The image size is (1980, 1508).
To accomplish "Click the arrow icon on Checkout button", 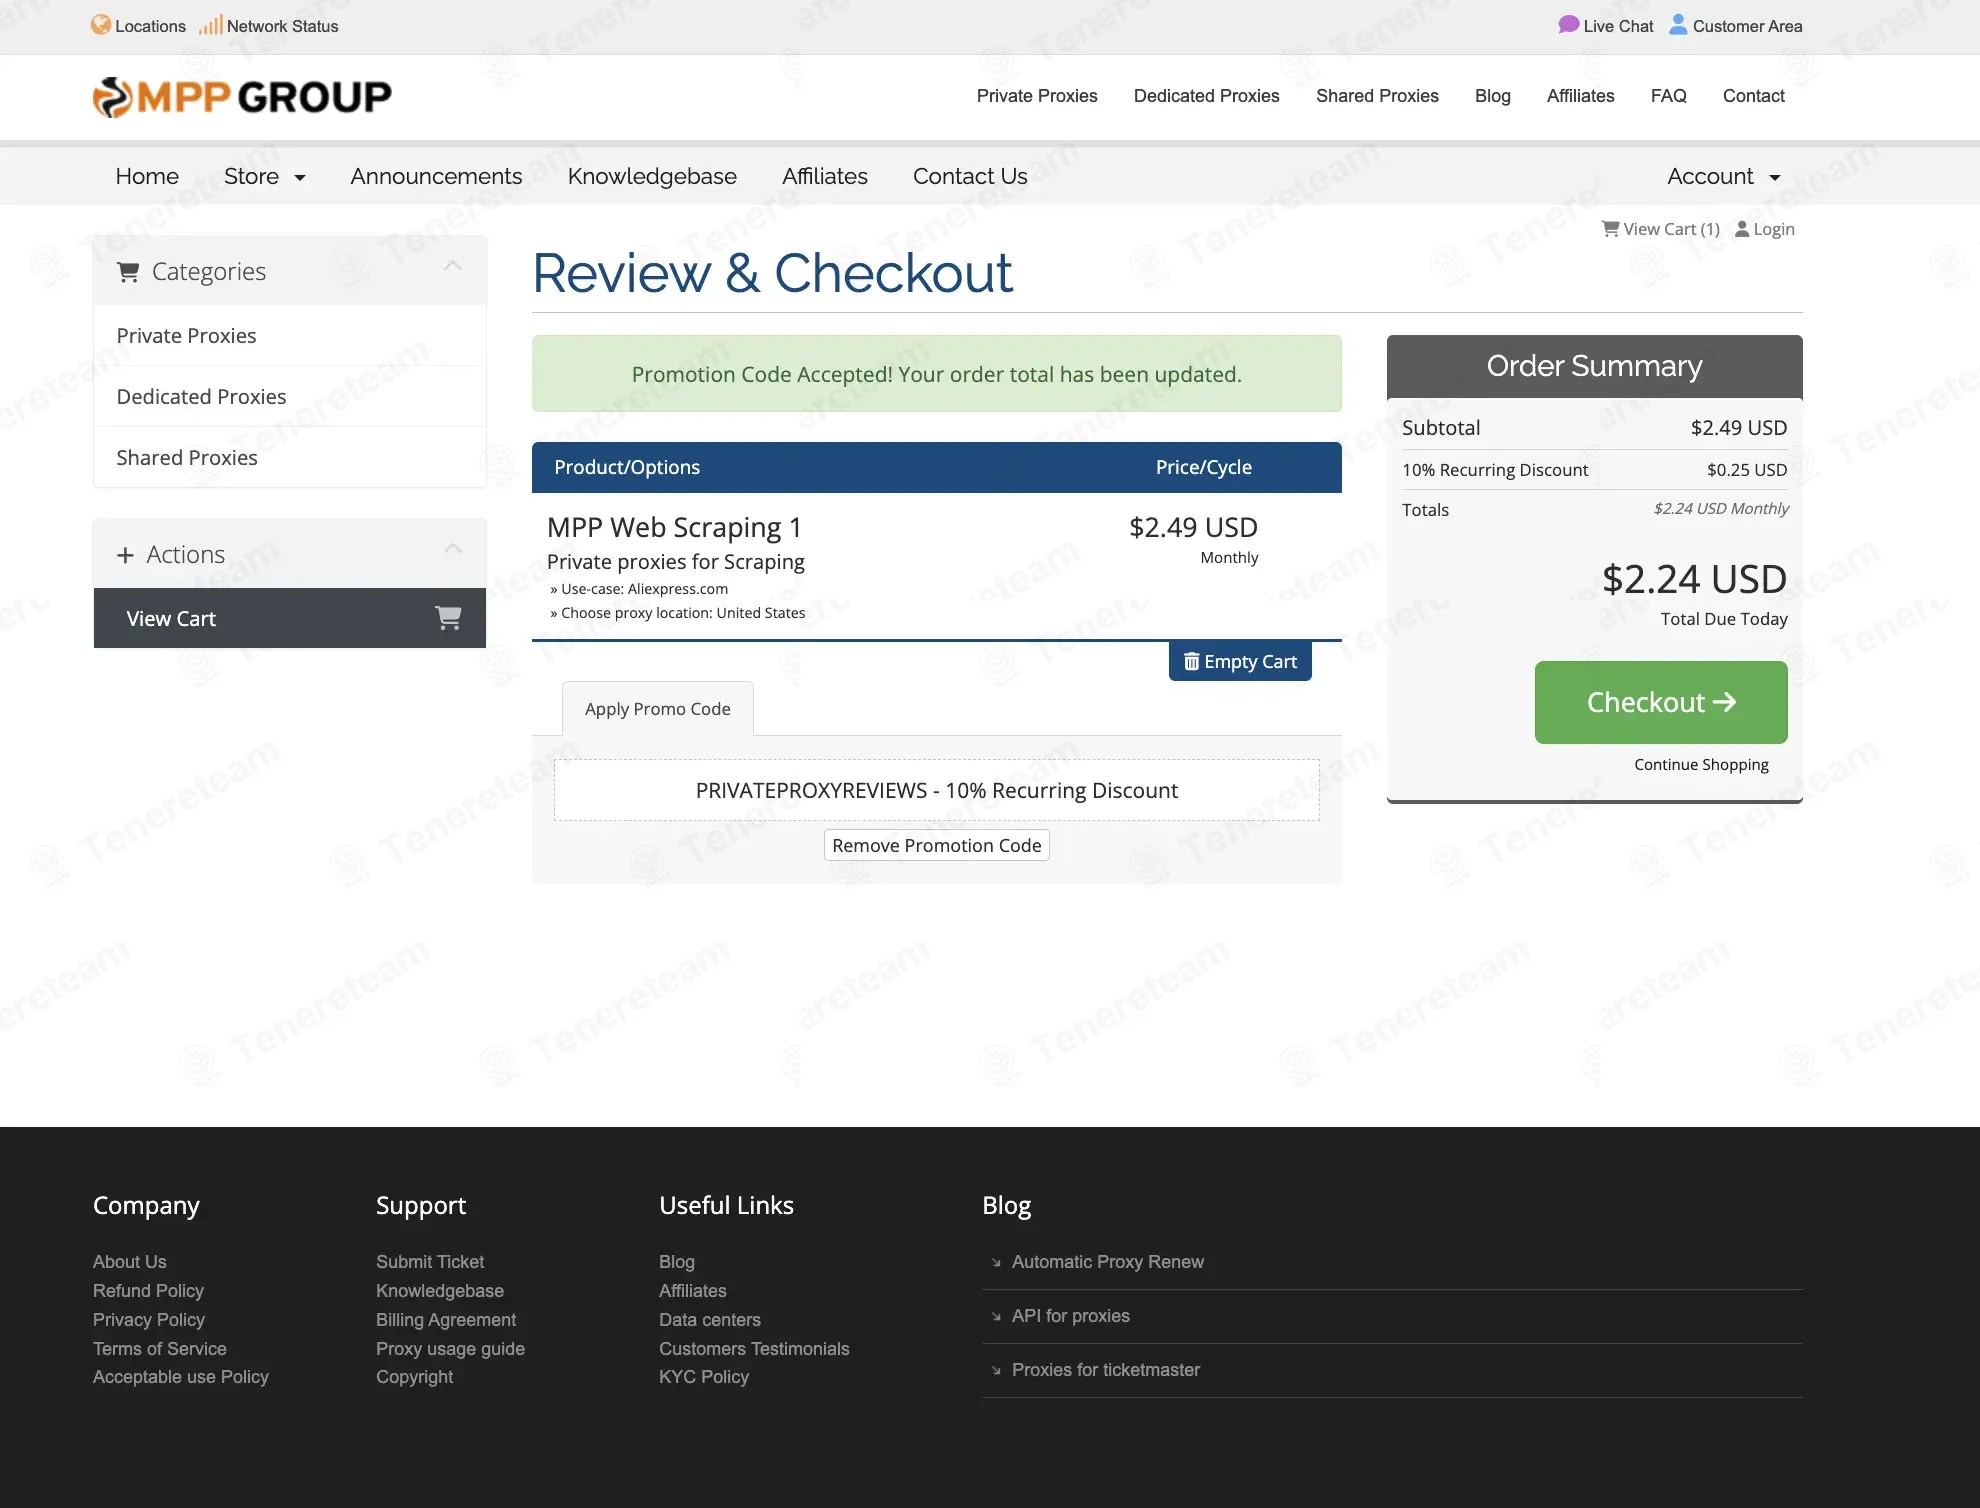I will click(1724, 702).
